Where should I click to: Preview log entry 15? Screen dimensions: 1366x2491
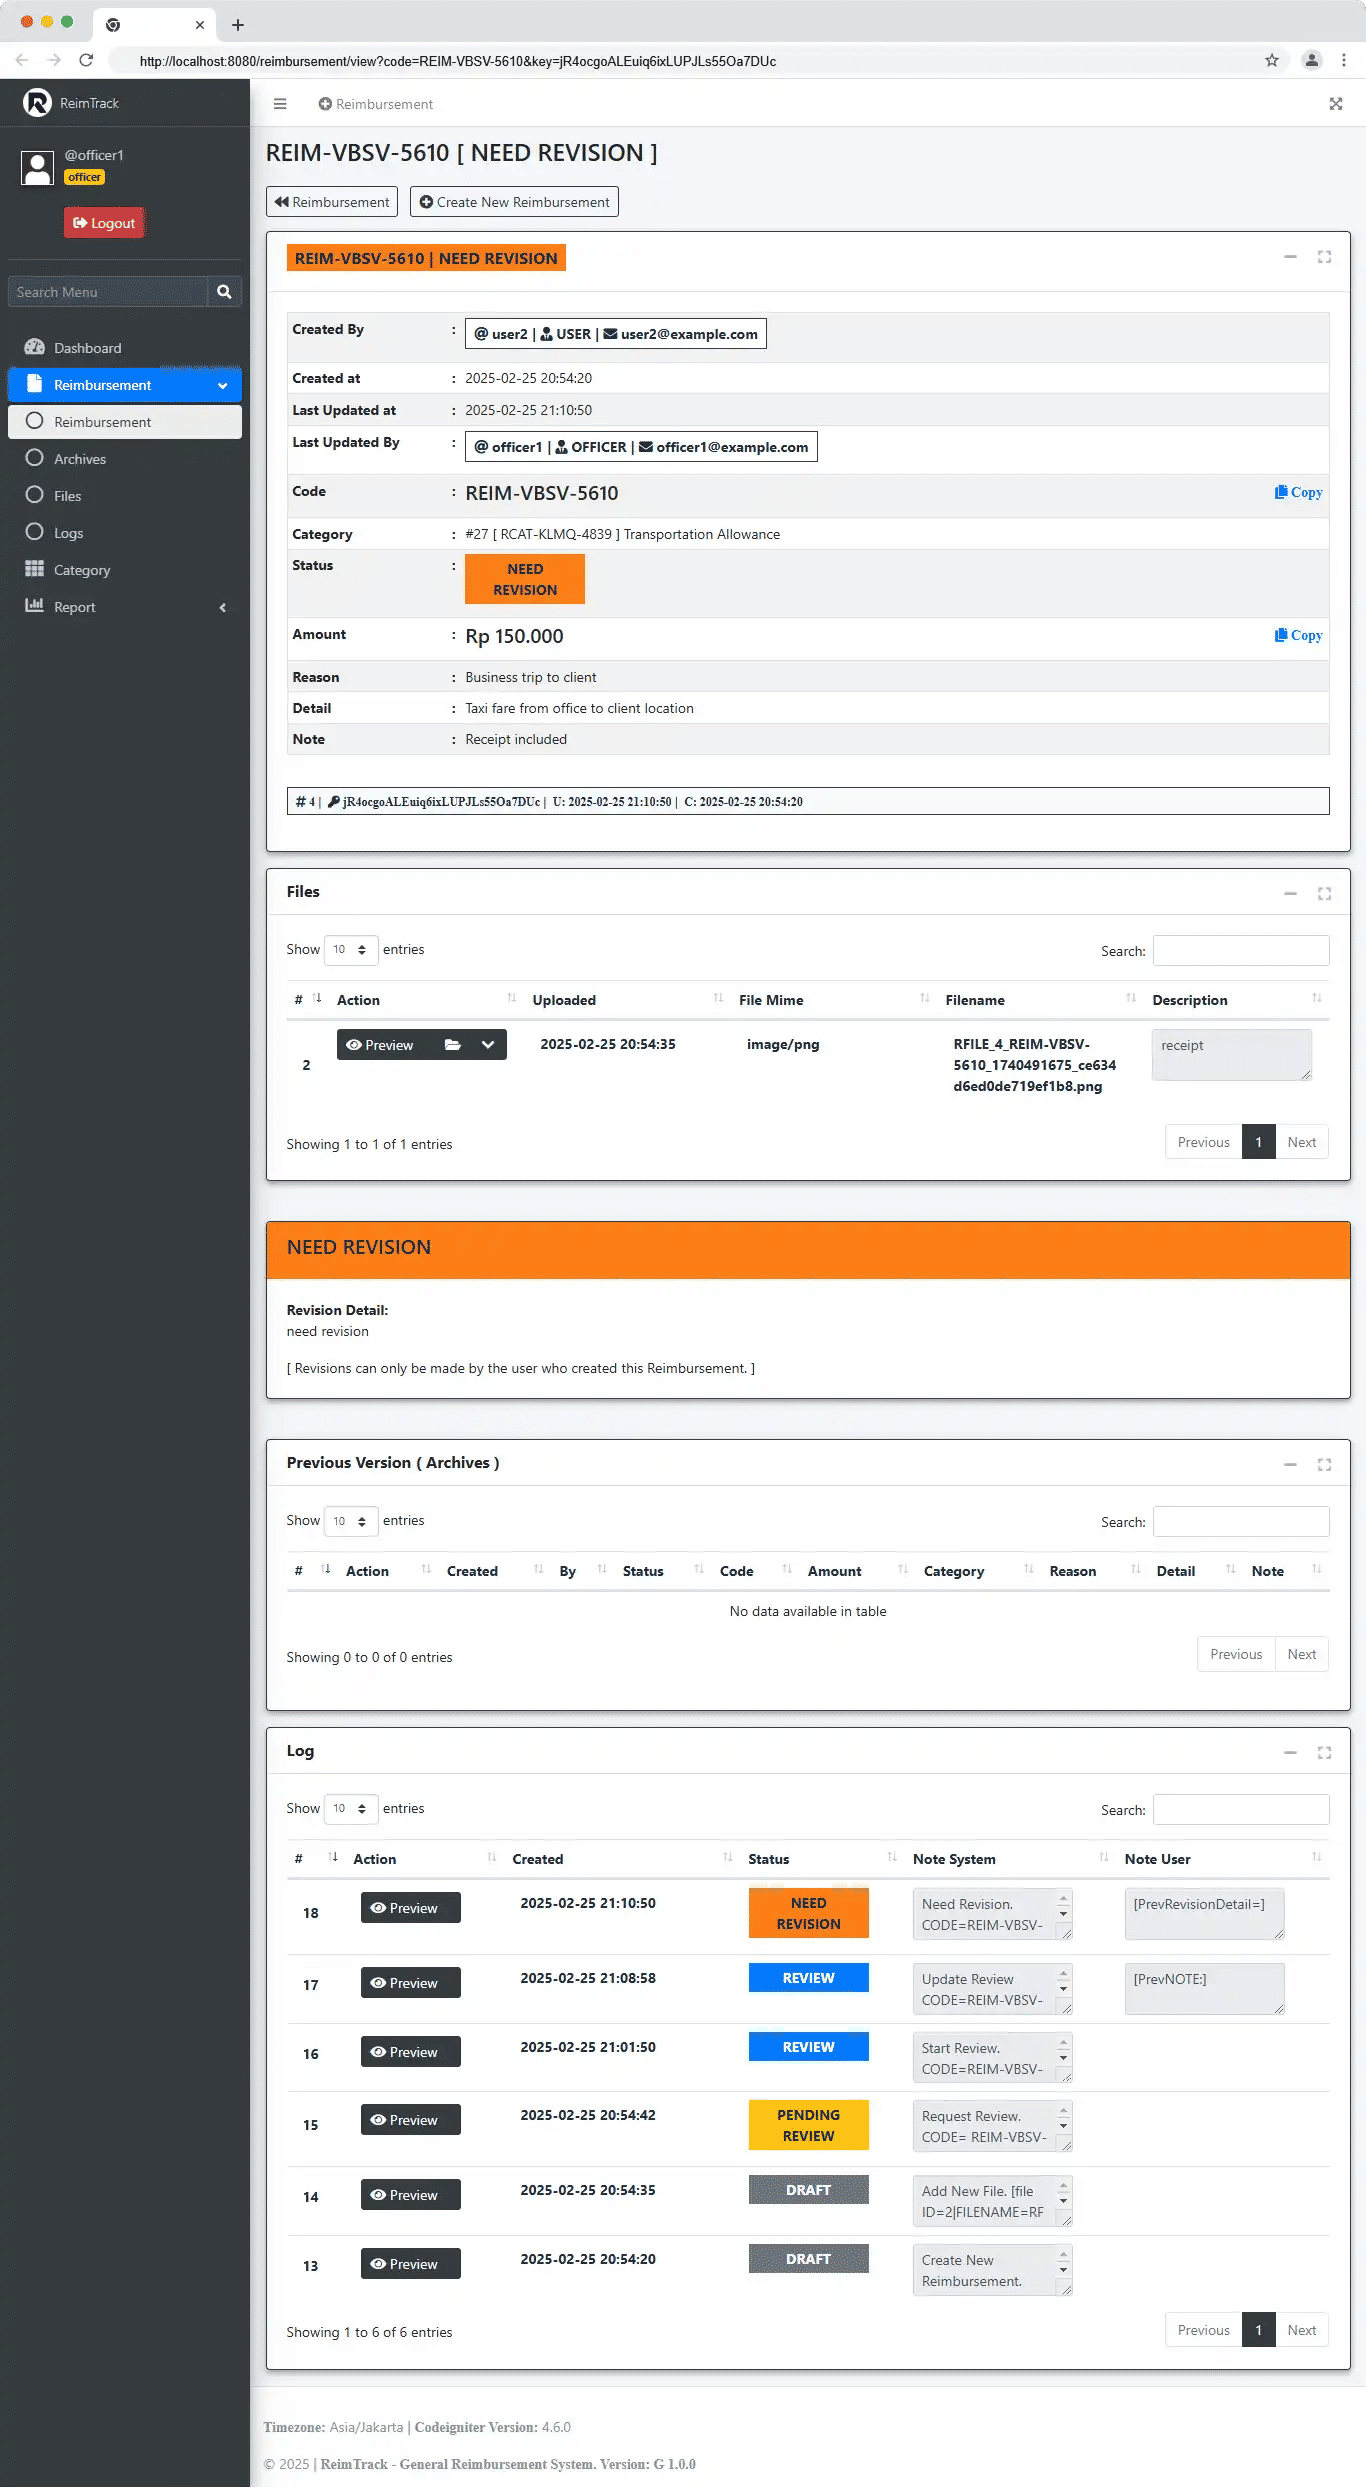pyautogui.click(x=411, y=2120)
